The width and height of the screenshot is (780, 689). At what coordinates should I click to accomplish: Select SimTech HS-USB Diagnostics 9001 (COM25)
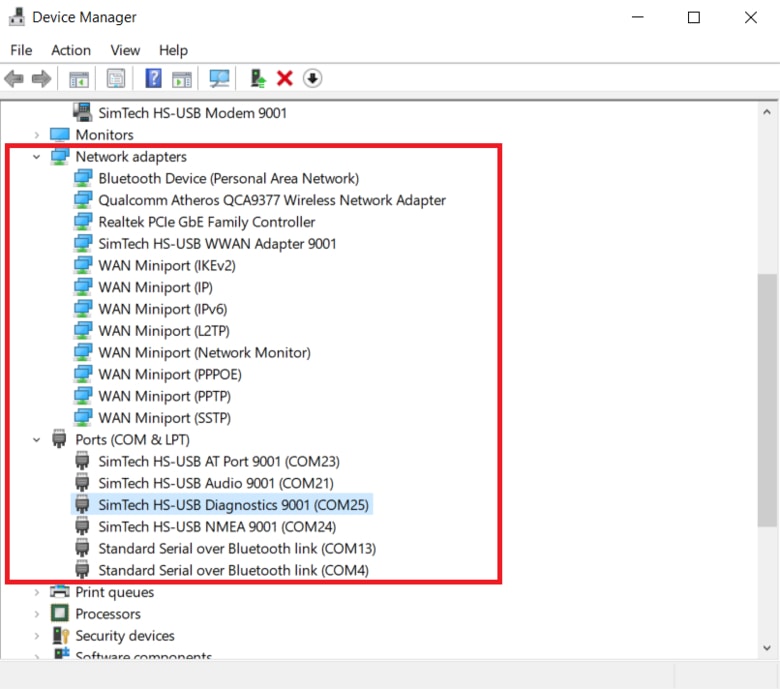click(233, 505)
